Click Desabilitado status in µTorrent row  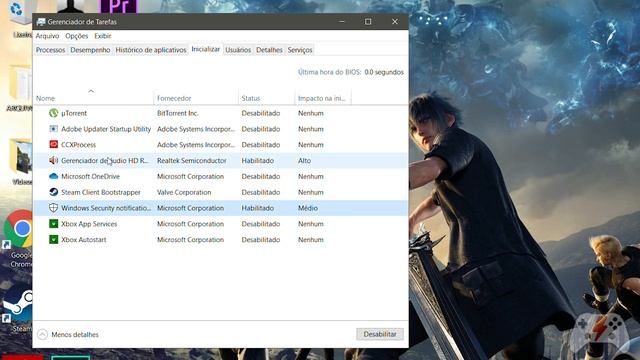(x=261, y=113)
